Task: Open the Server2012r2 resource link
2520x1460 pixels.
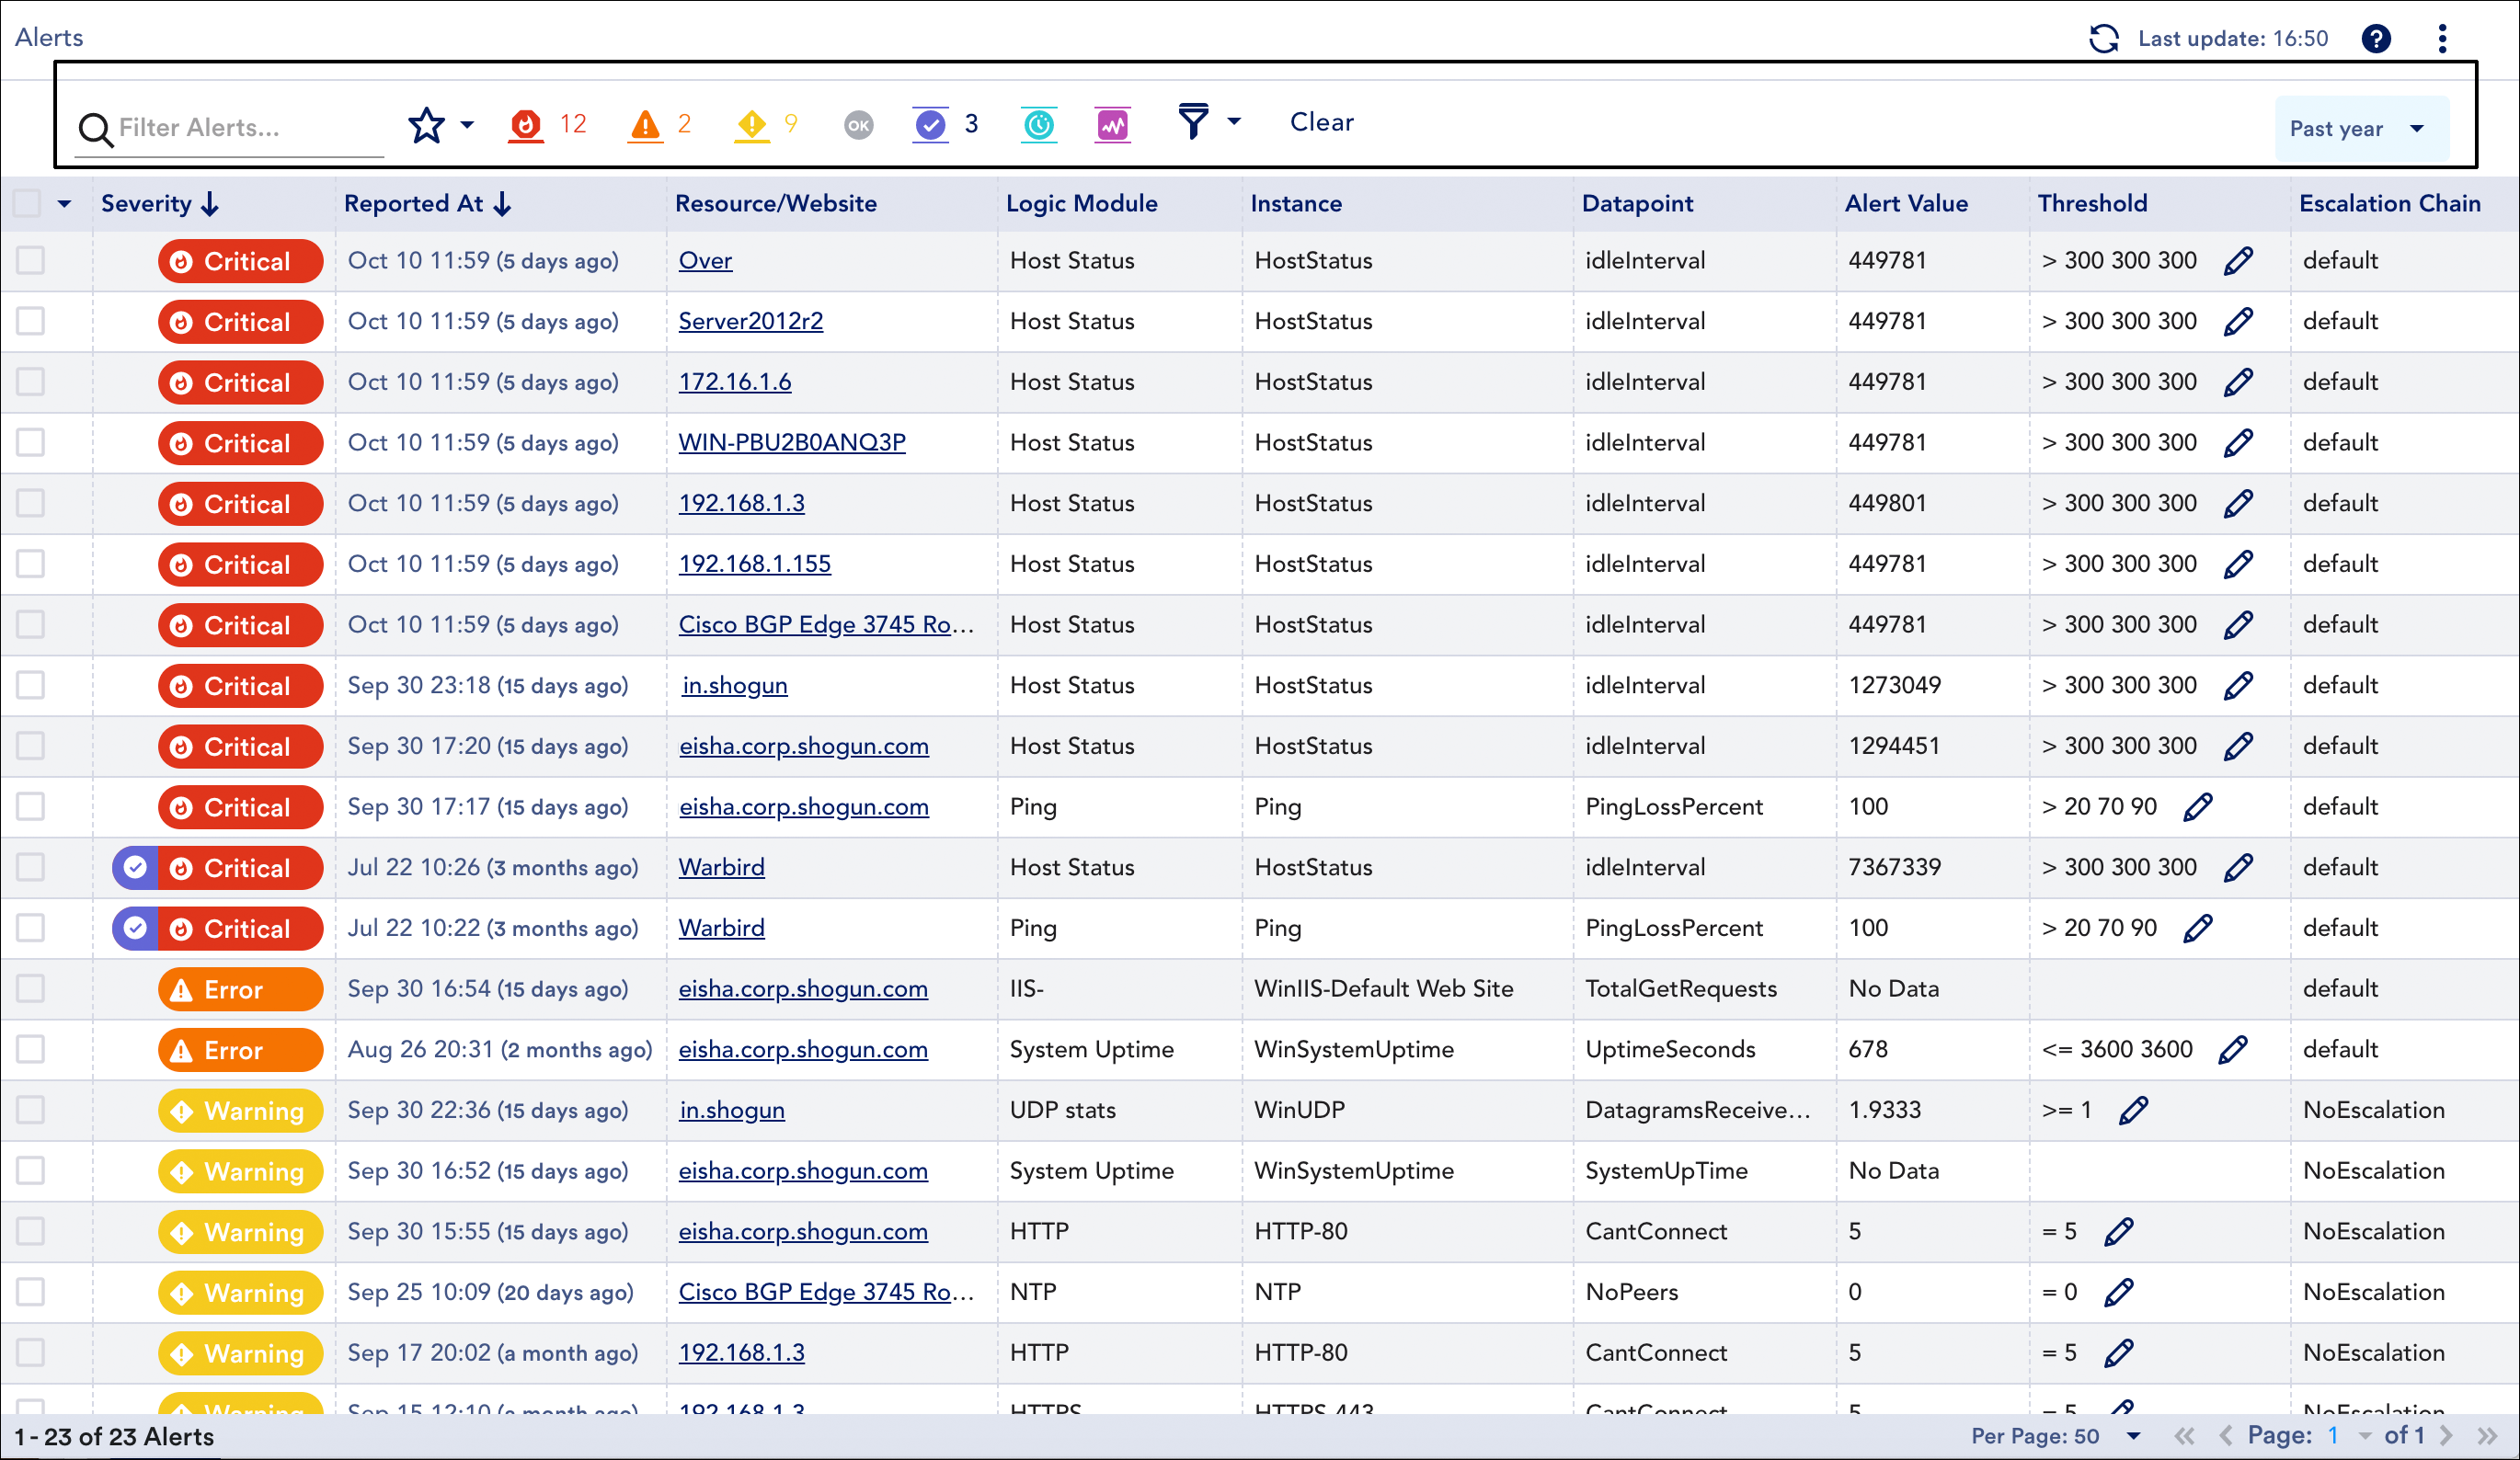Action: point(751,322)
